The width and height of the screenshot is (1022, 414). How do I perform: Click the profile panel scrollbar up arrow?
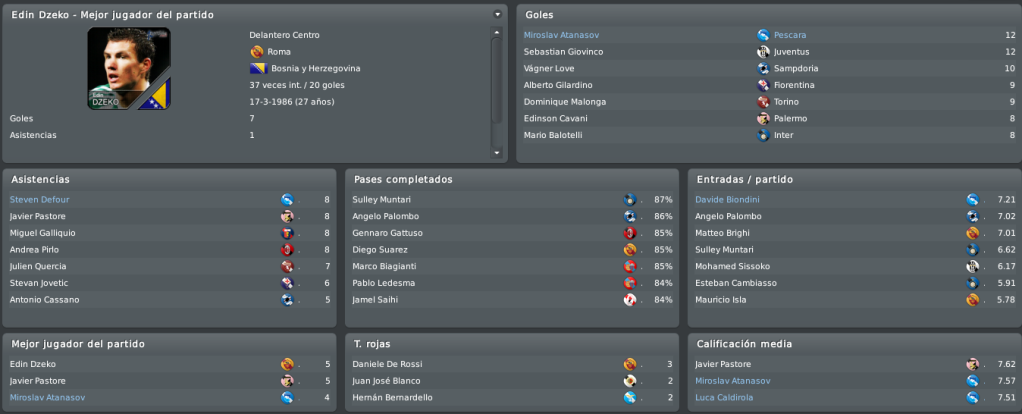[x=497, y=32]
